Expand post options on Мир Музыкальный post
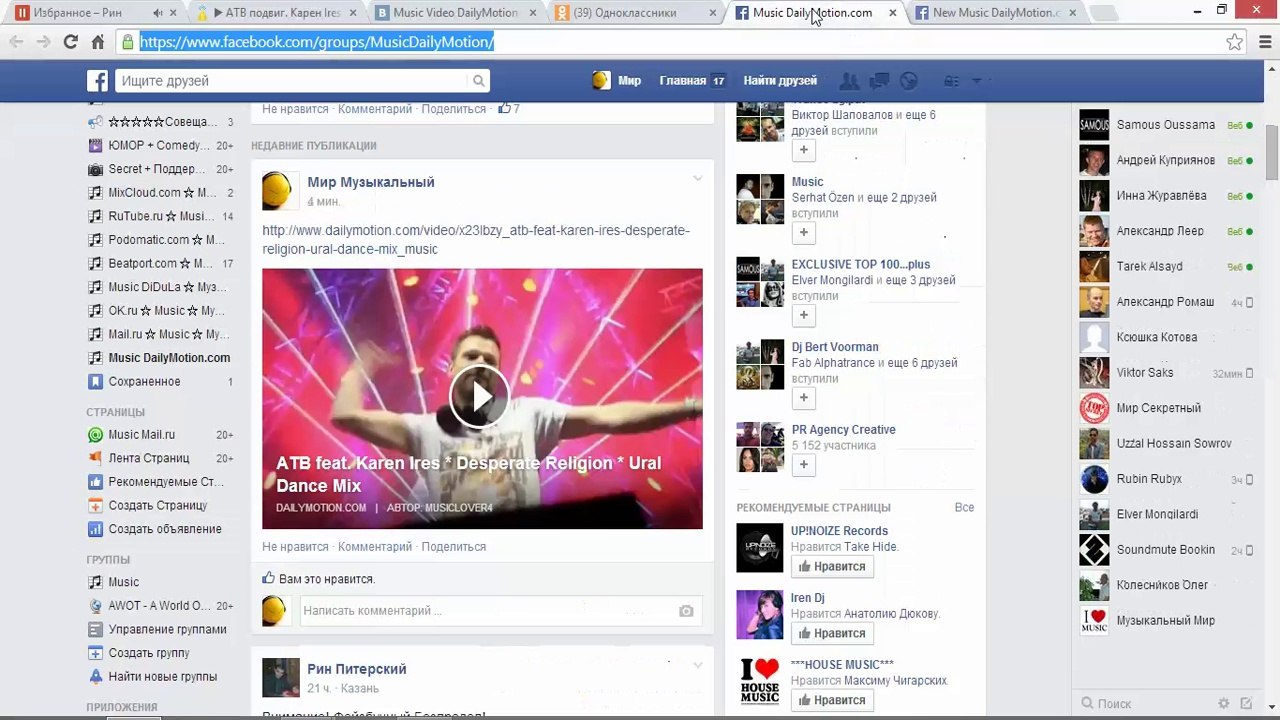Viewport: 1280px width, 720px height. (697, 179)
